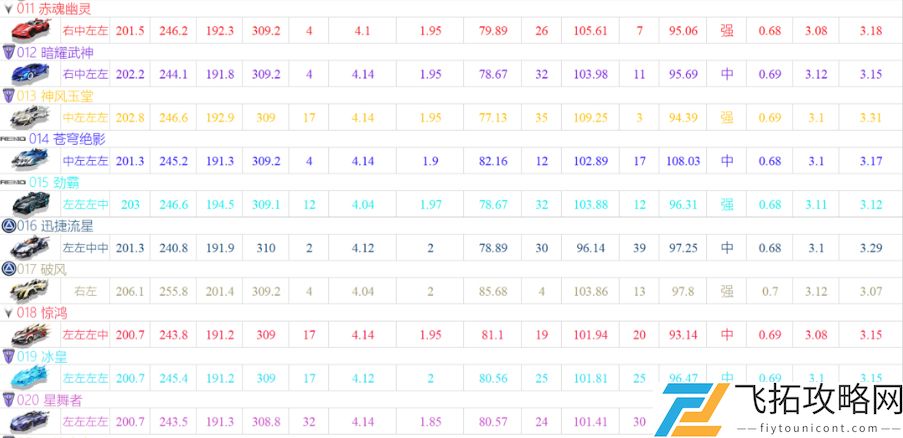Viewport: 903px width, 438px height.
Task: Click the car thumbnail for 惊鸿
Action: pyautogui.click(x=30, y=335)
